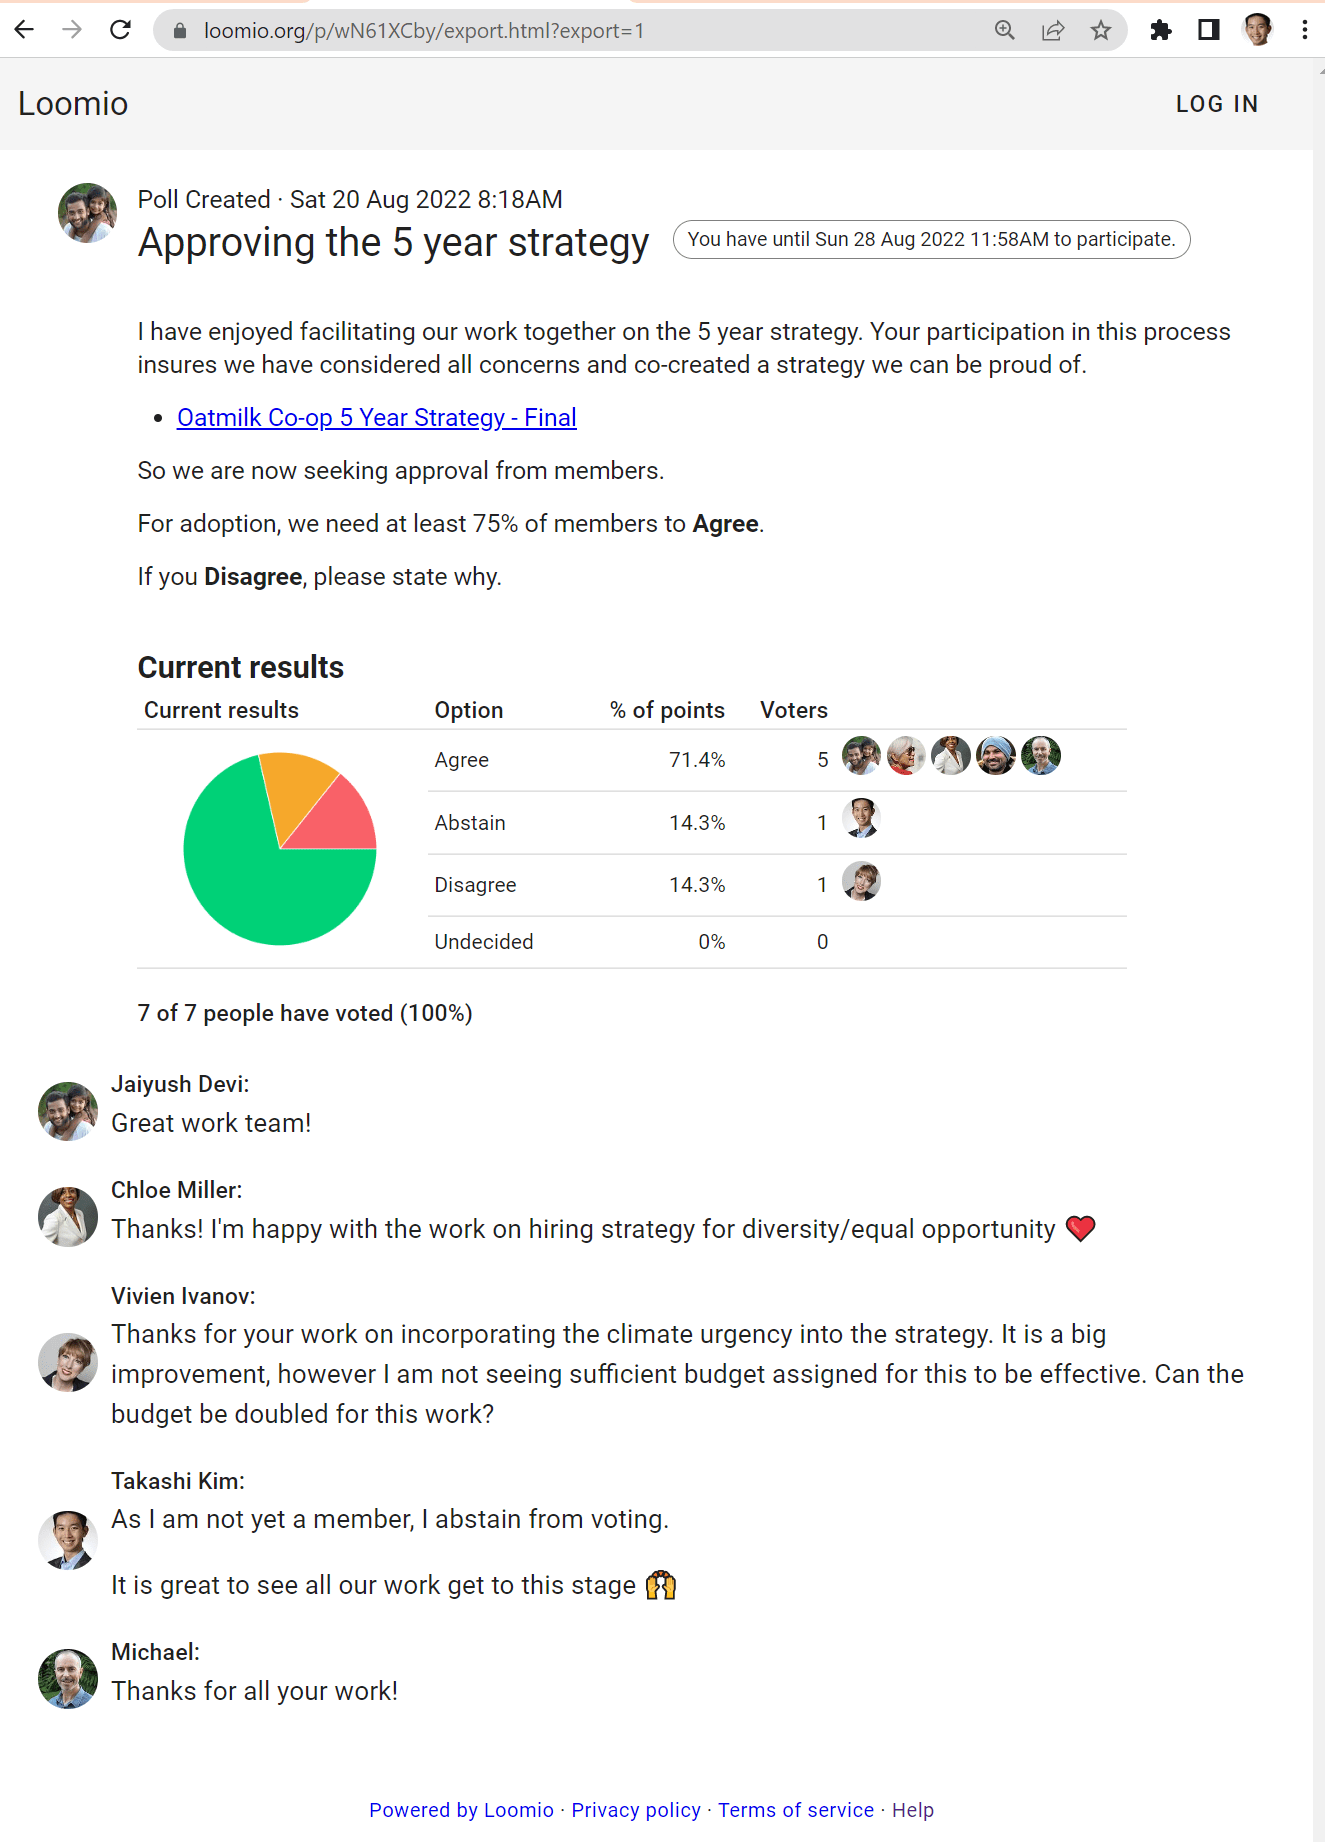Open the Privacy policy link
The height and width of the screenshot is (1842, 1325).
point(636,1810)
